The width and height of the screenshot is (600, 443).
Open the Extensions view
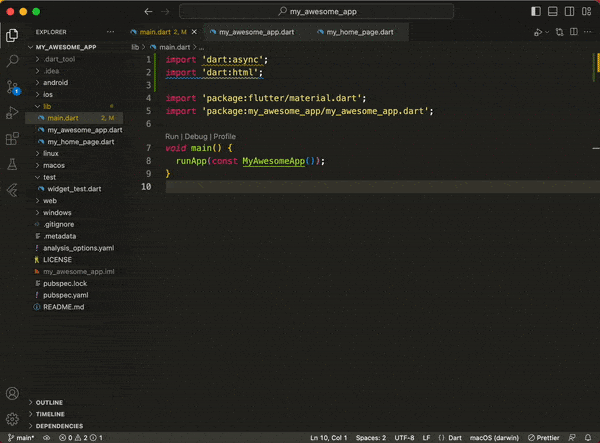coord(12,138)
